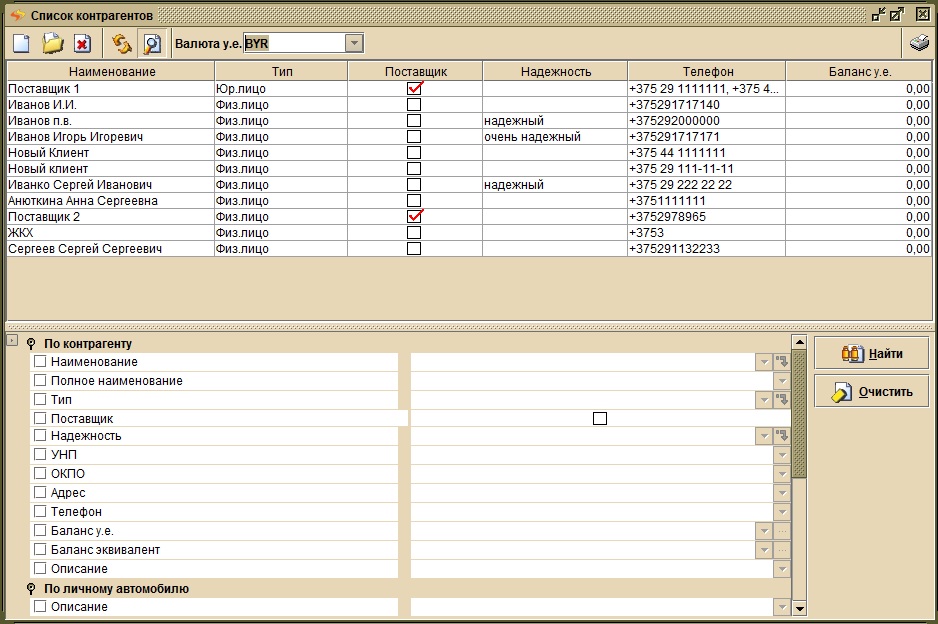The image size is (938, 624).
Task: Enable the Поставщик filter checkbox
Action: coord(40,418)
